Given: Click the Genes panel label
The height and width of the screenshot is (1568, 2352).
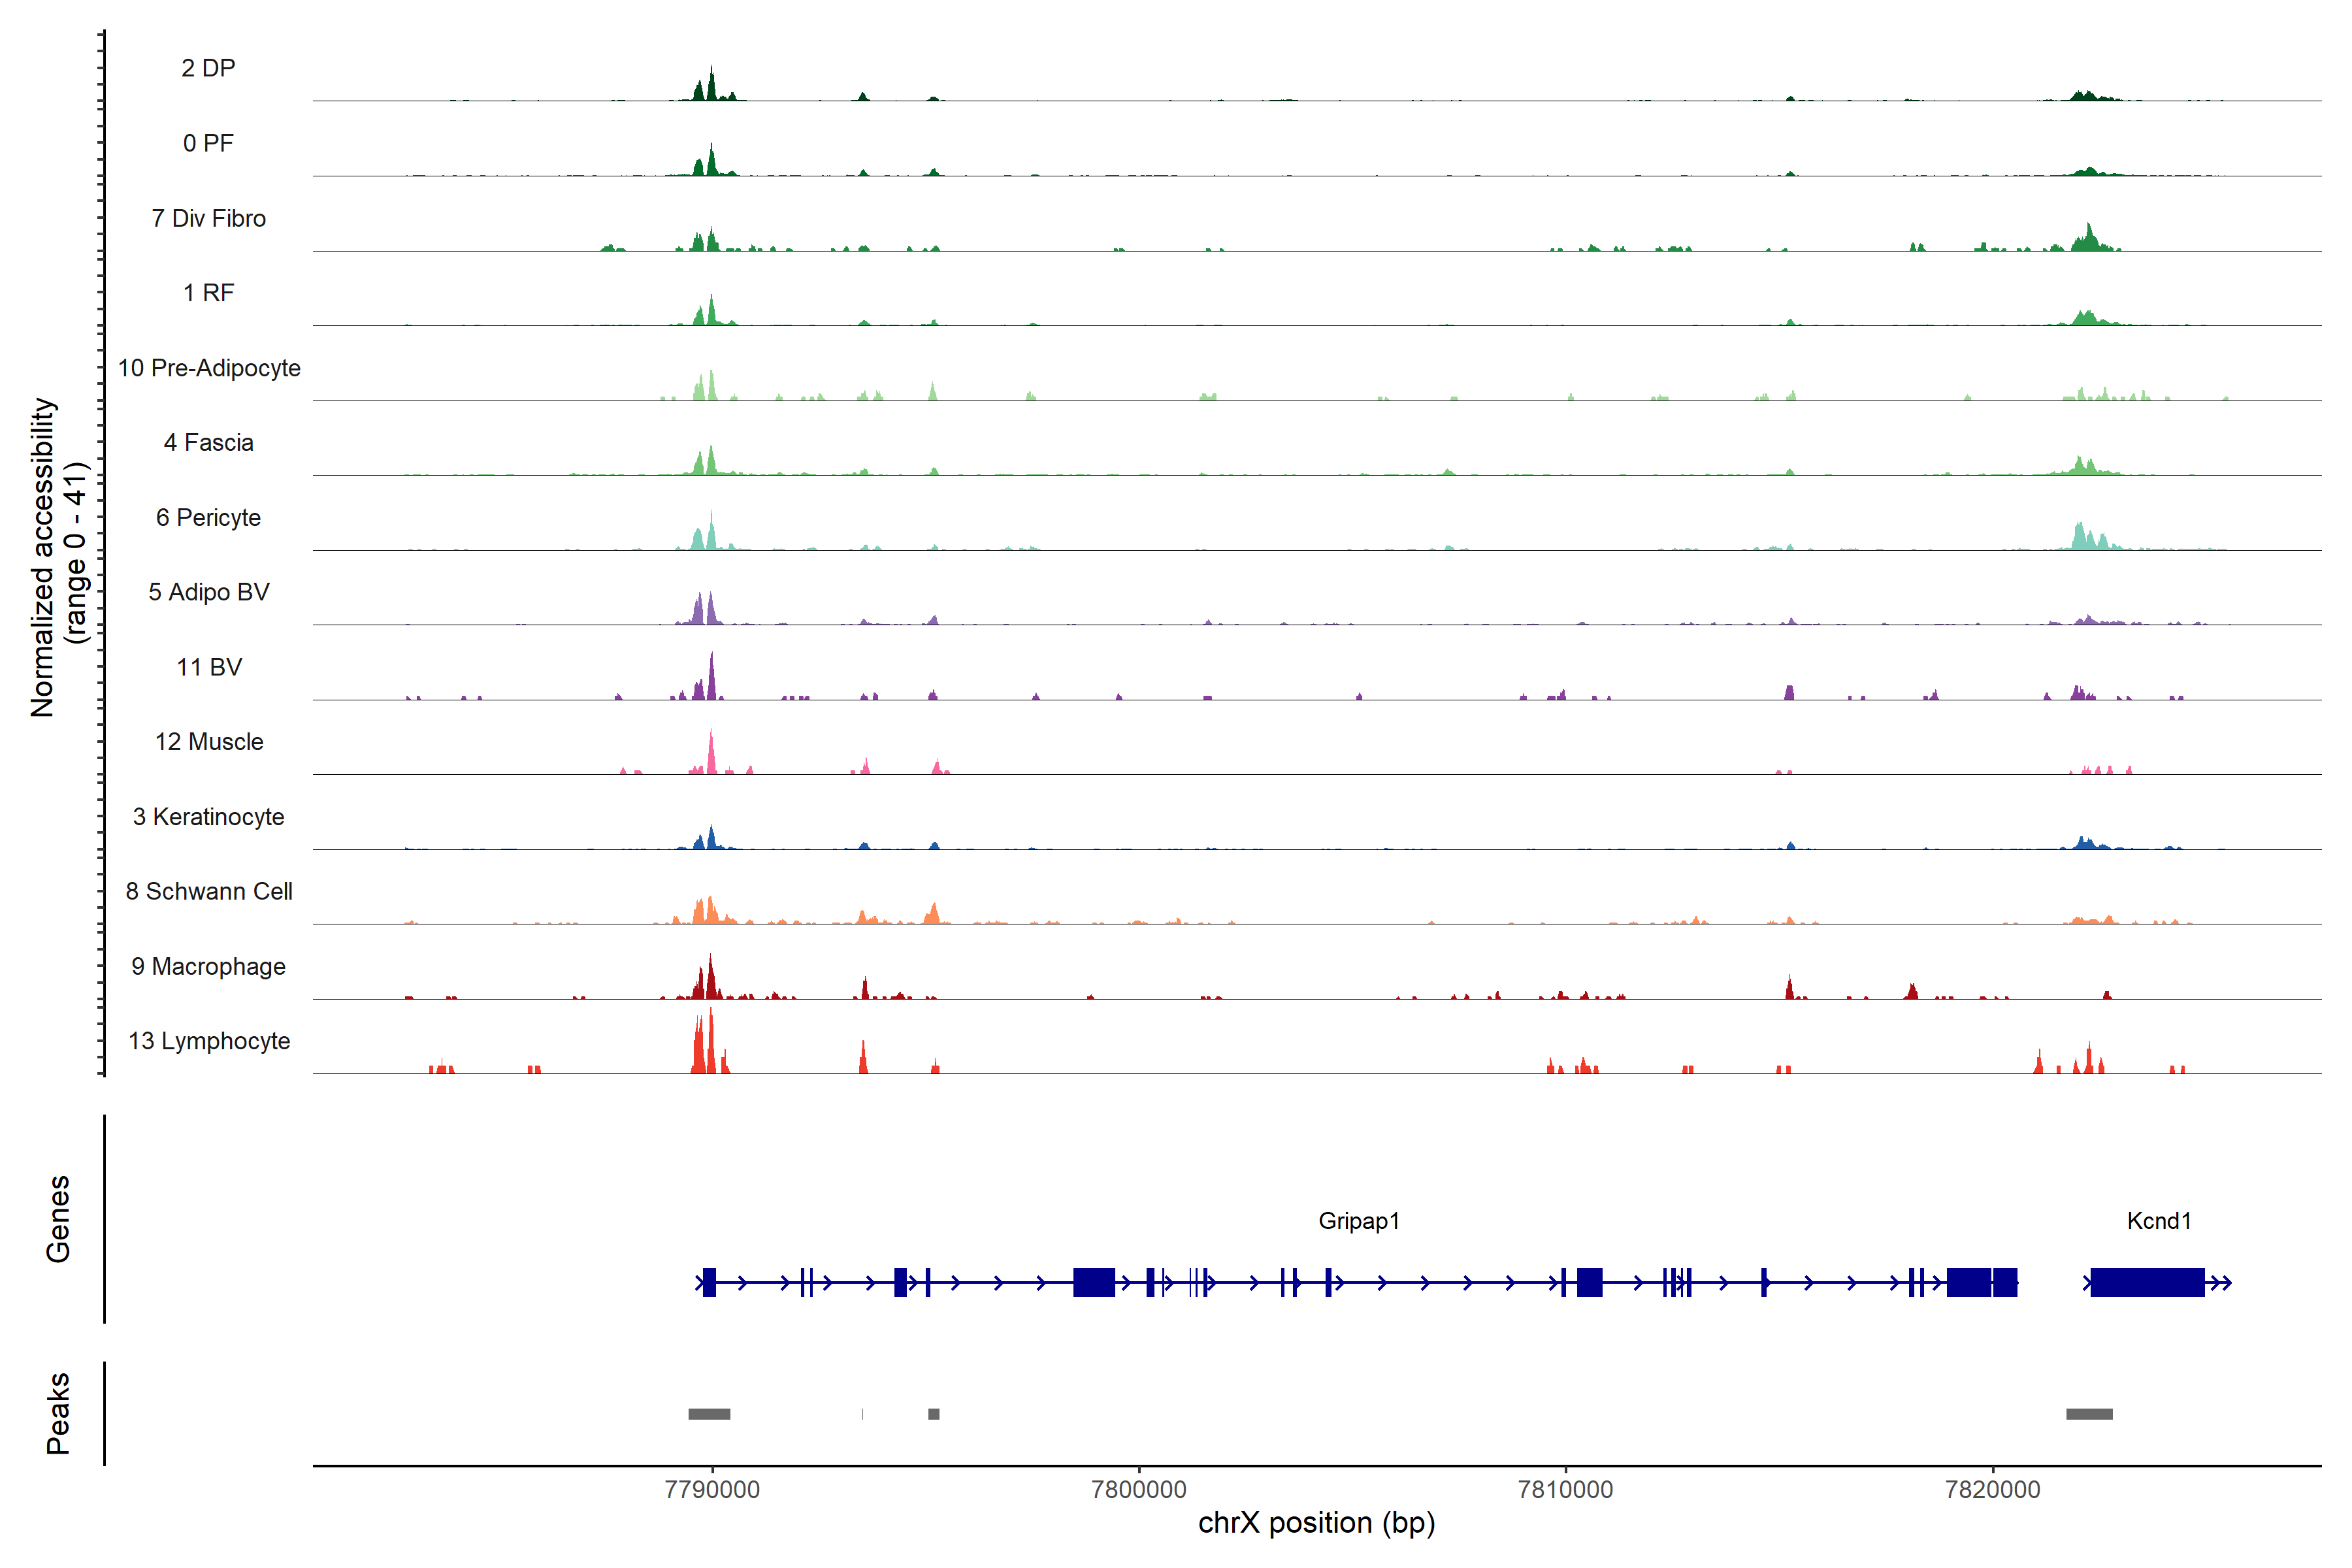Looking at the screenshot, I should click(x=58, y=1219).
